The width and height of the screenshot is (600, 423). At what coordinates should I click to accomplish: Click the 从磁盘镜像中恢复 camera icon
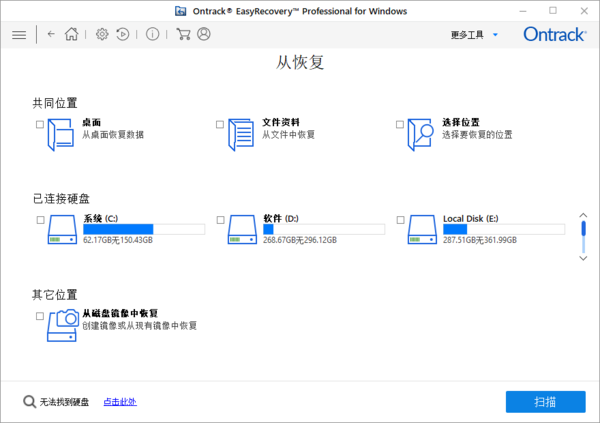(62, 325)
